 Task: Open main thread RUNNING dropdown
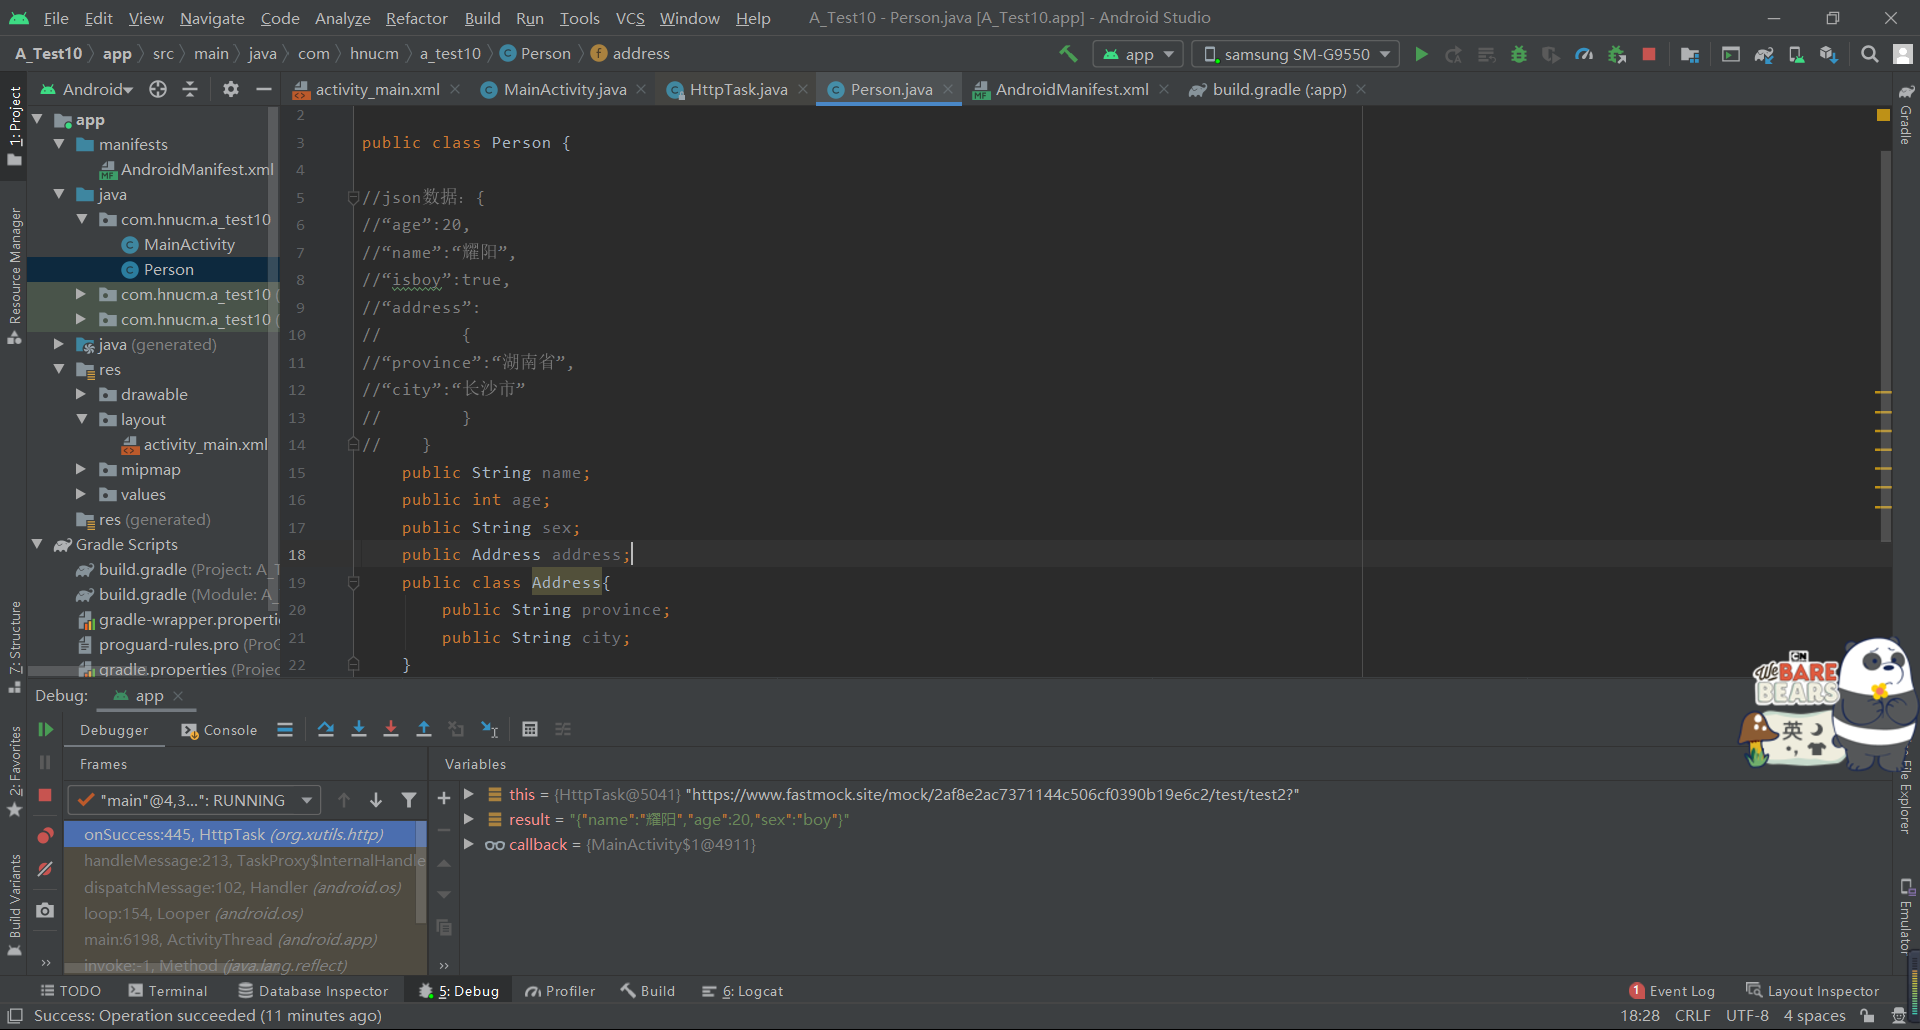pos(194,800)
